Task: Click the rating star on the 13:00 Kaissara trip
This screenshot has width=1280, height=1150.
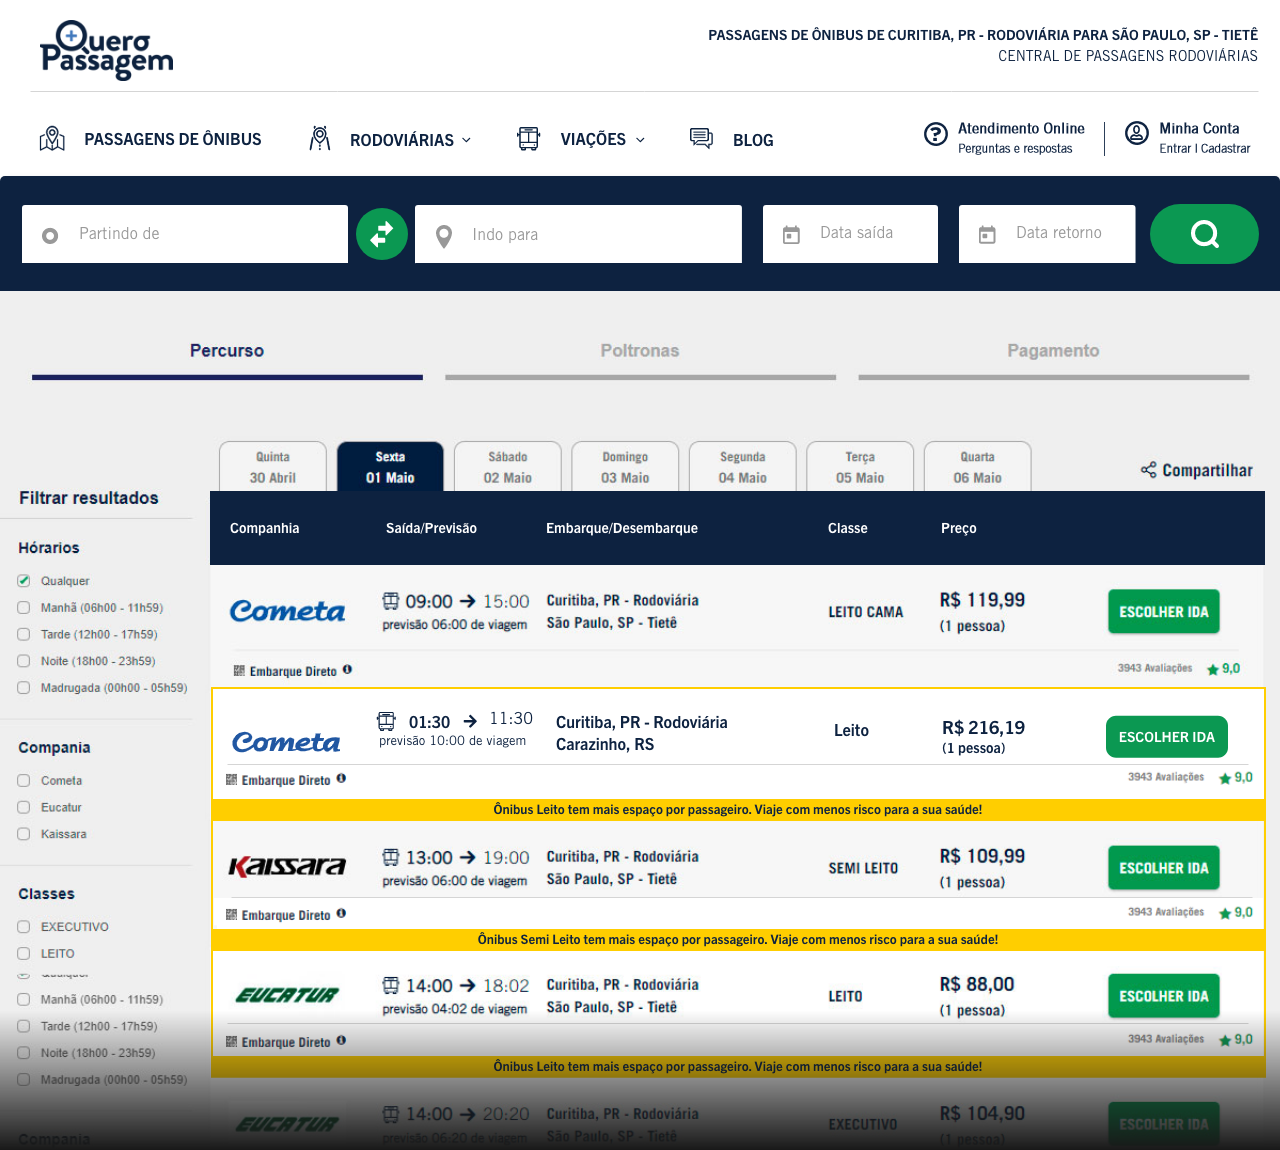Action: (x=1225, y=913)
